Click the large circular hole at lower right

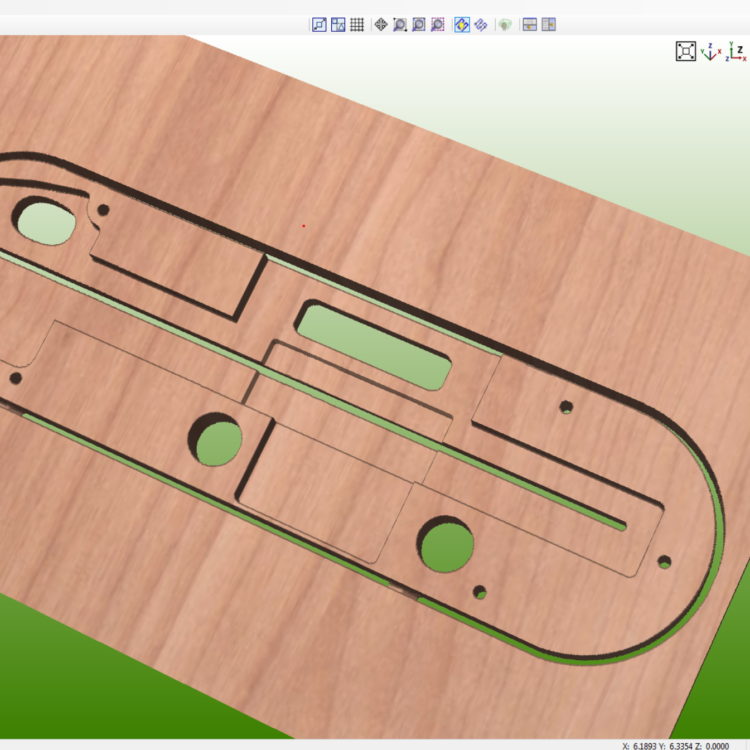(x=446, y=544)
